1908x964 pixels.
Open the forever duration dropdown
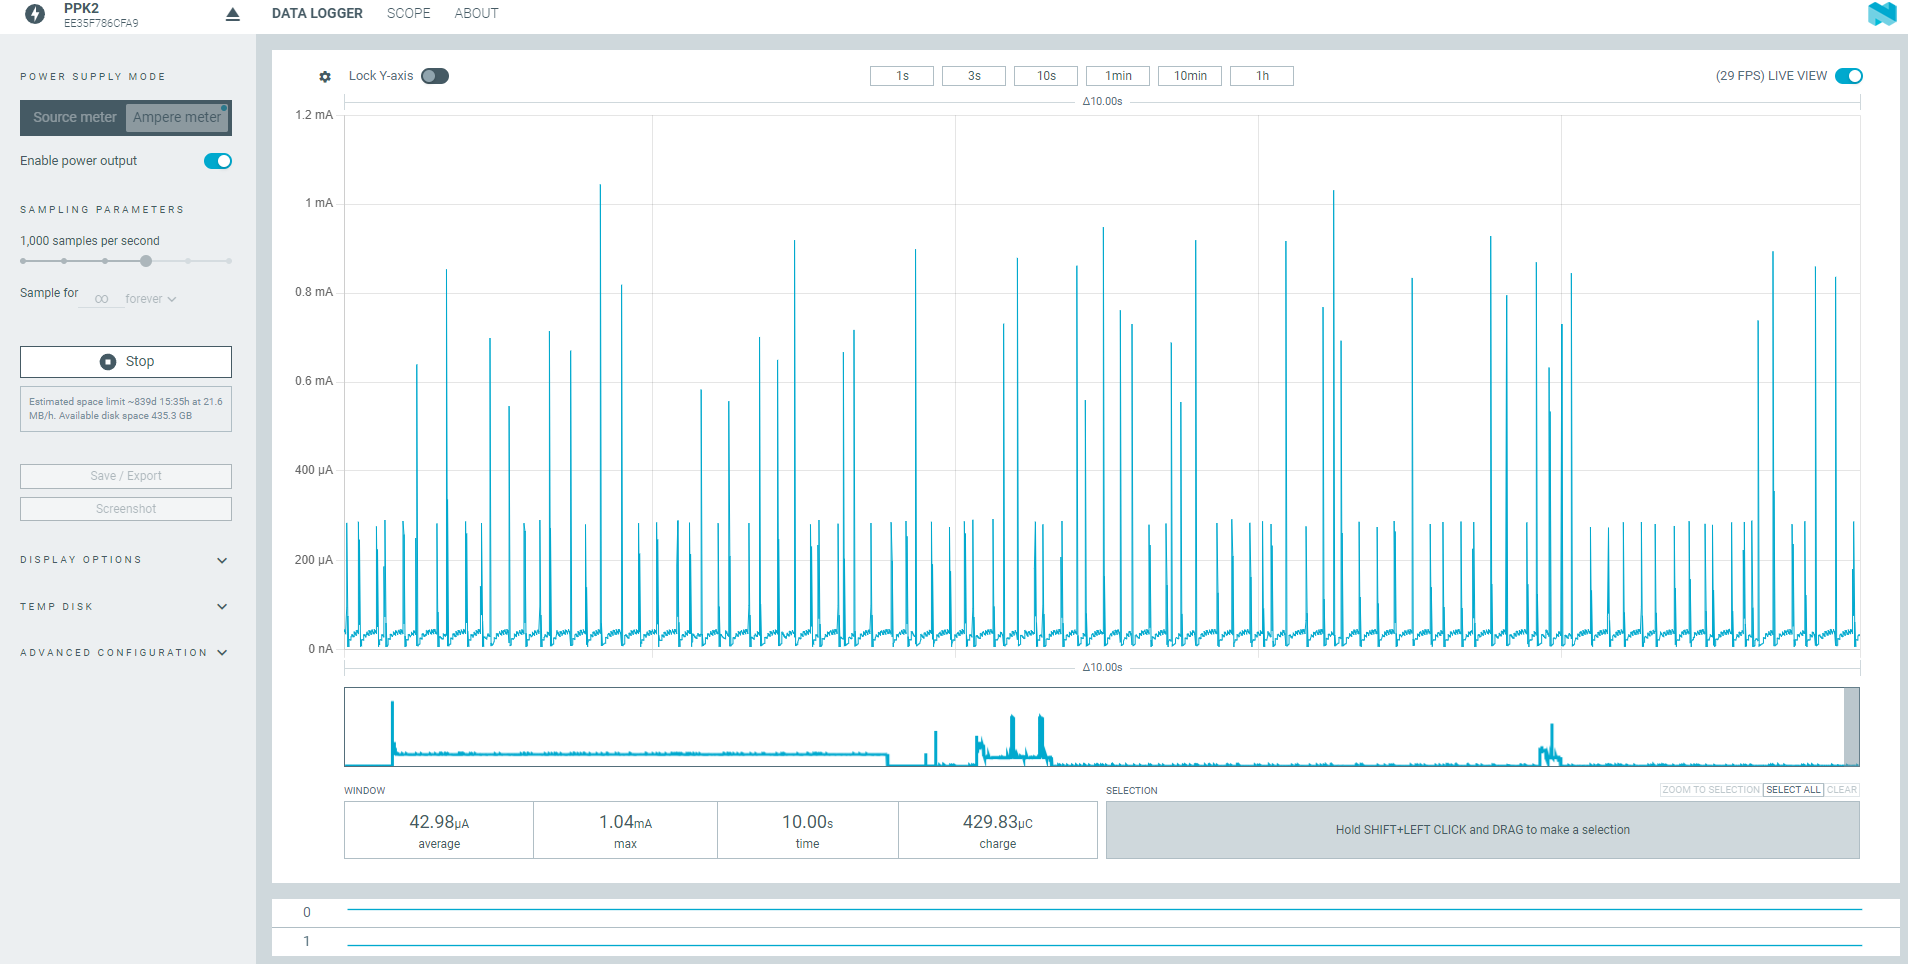click(151, 299)
